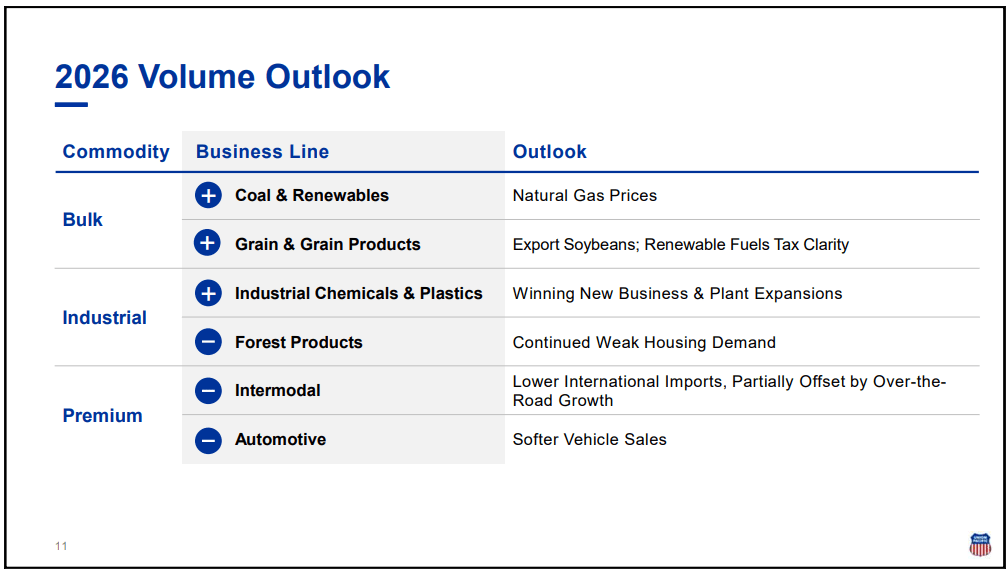
Task: Click the minus icon beside Intermodal
Action: [x=208, y=391]
